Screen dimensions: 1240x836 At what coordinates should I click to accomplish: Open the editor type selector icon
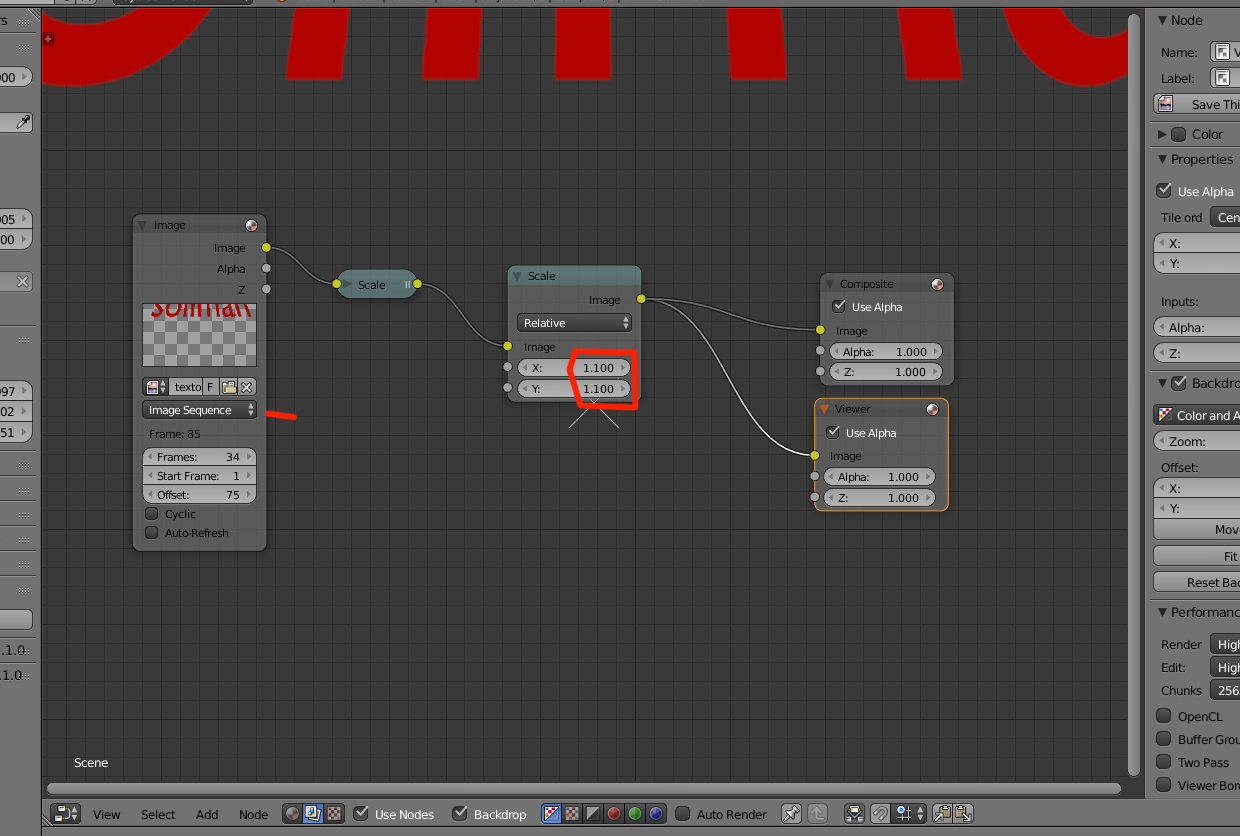[x=66, y=814]
